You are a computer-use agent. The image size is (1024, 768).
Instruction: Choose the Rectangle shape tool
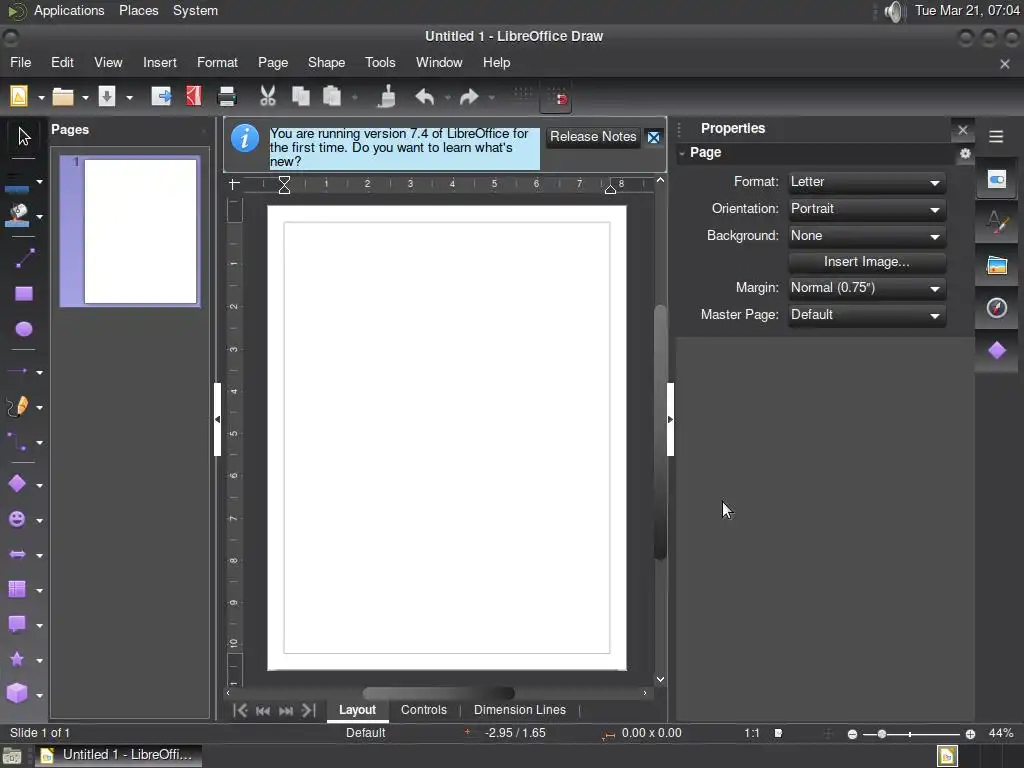pyautogui.click(x=24, y=294)
